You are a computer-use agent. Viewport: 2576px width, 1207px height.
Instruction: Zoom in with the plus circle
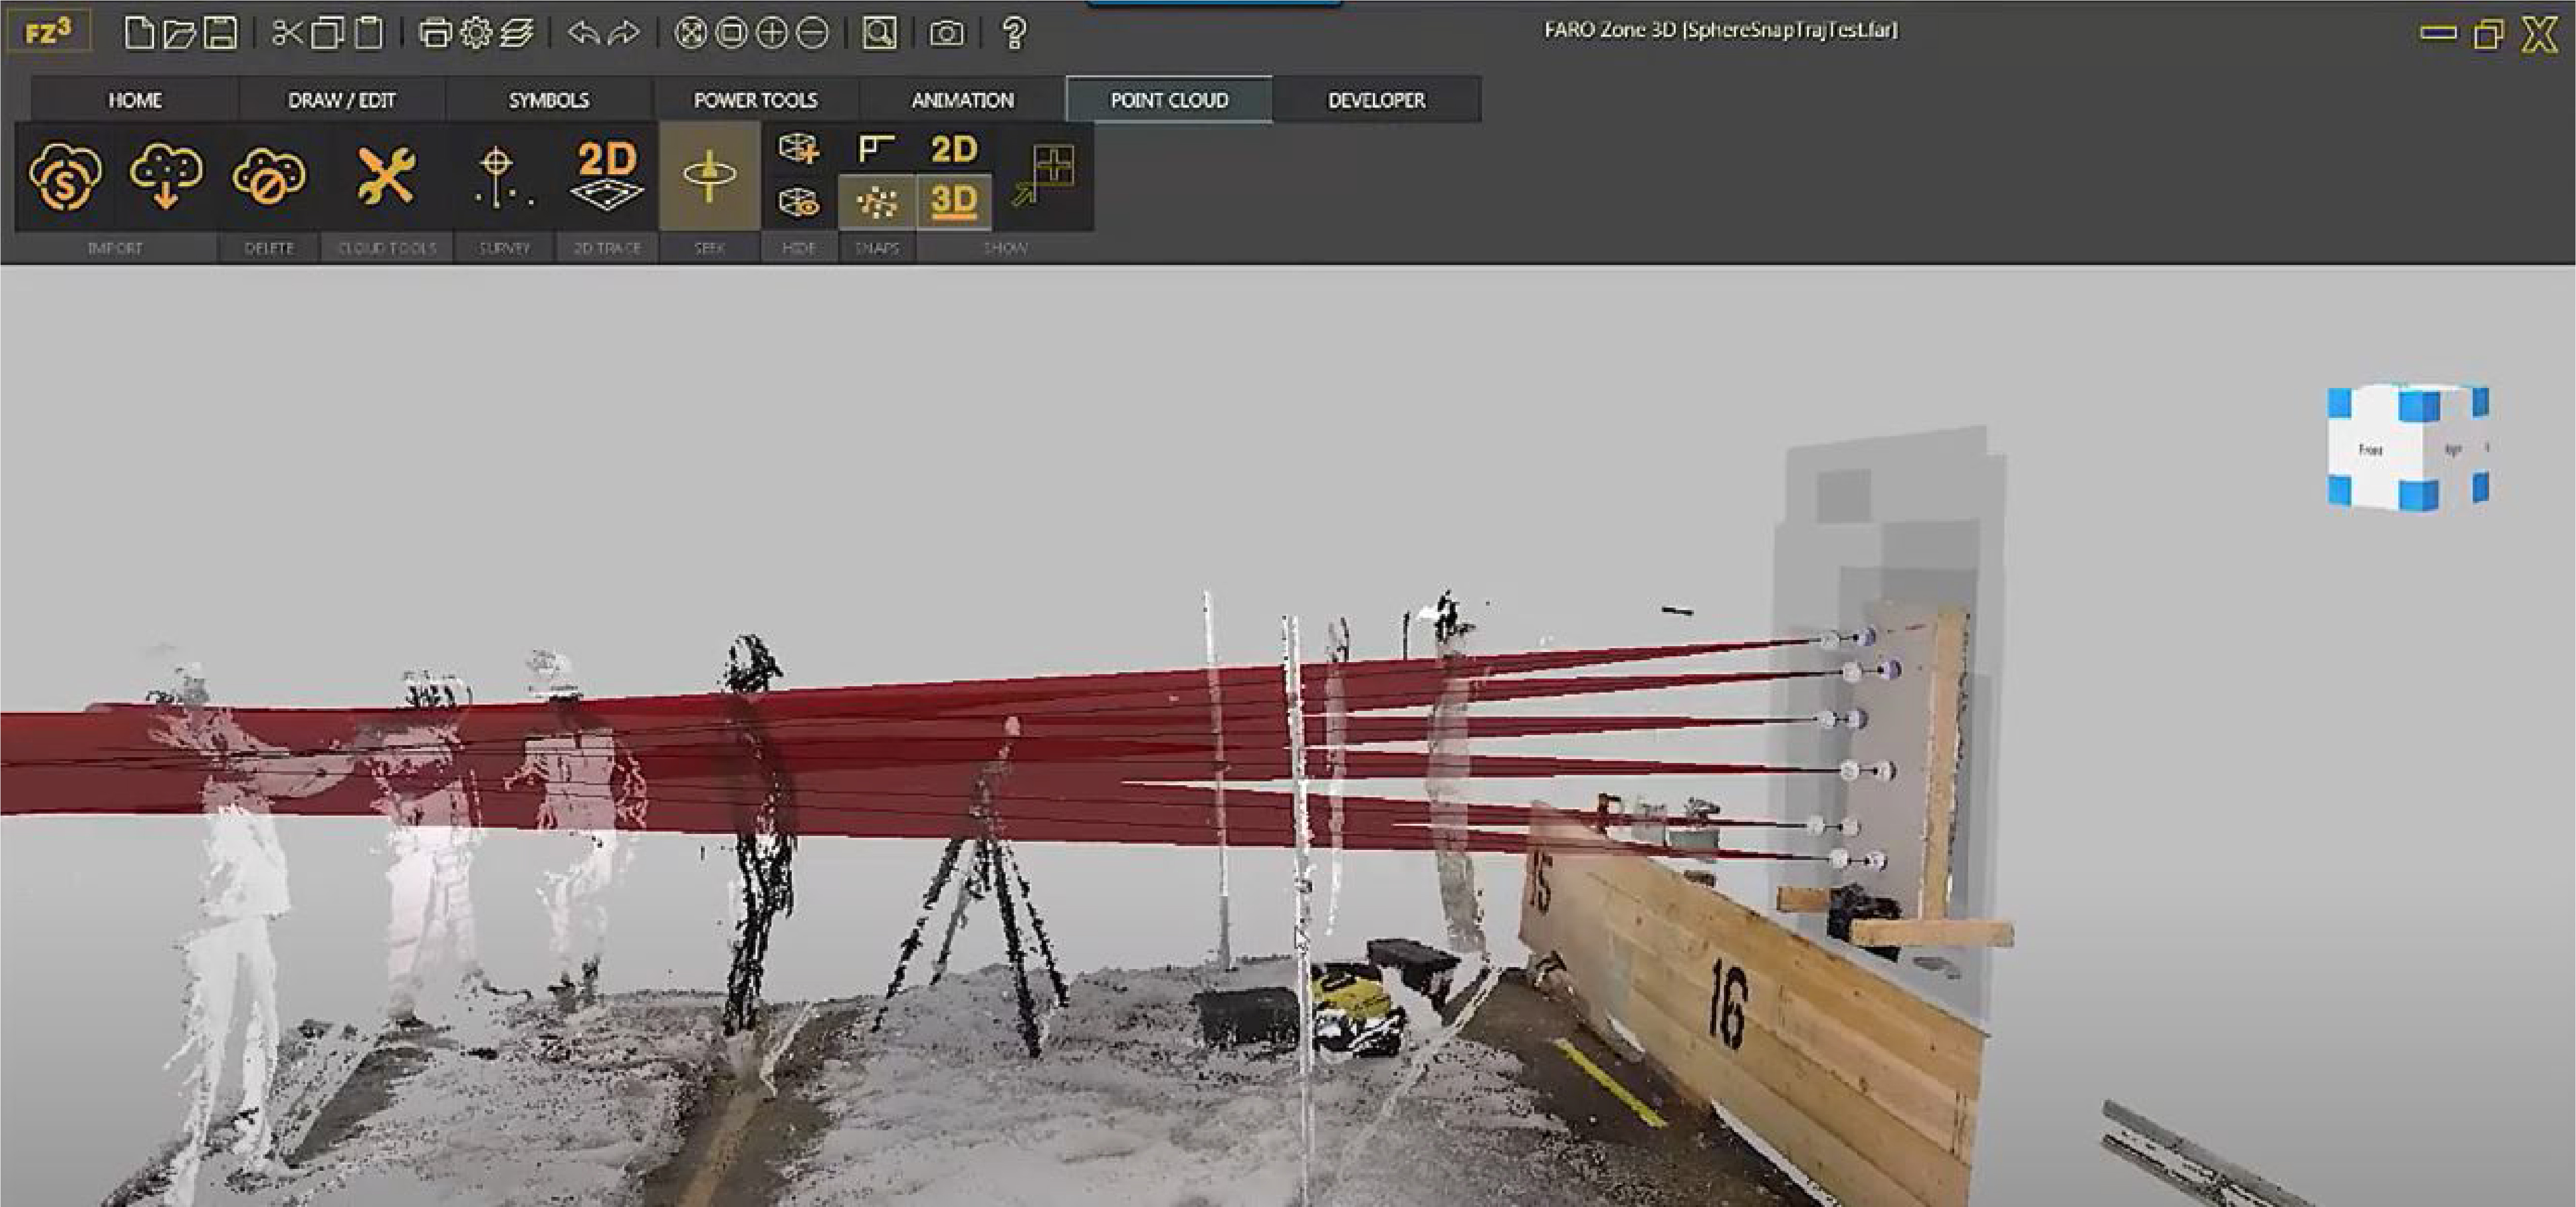click(772, 33)
